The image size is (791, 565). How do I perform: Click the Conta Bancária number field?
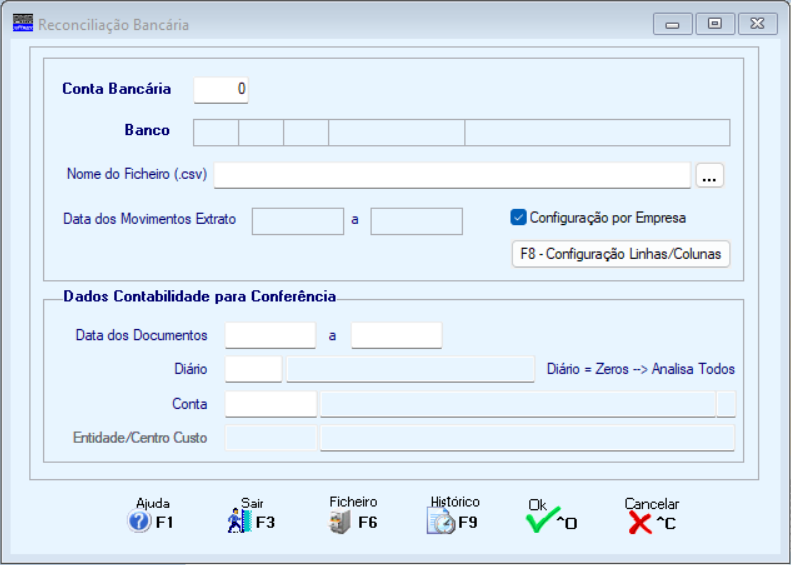(221, 90)
